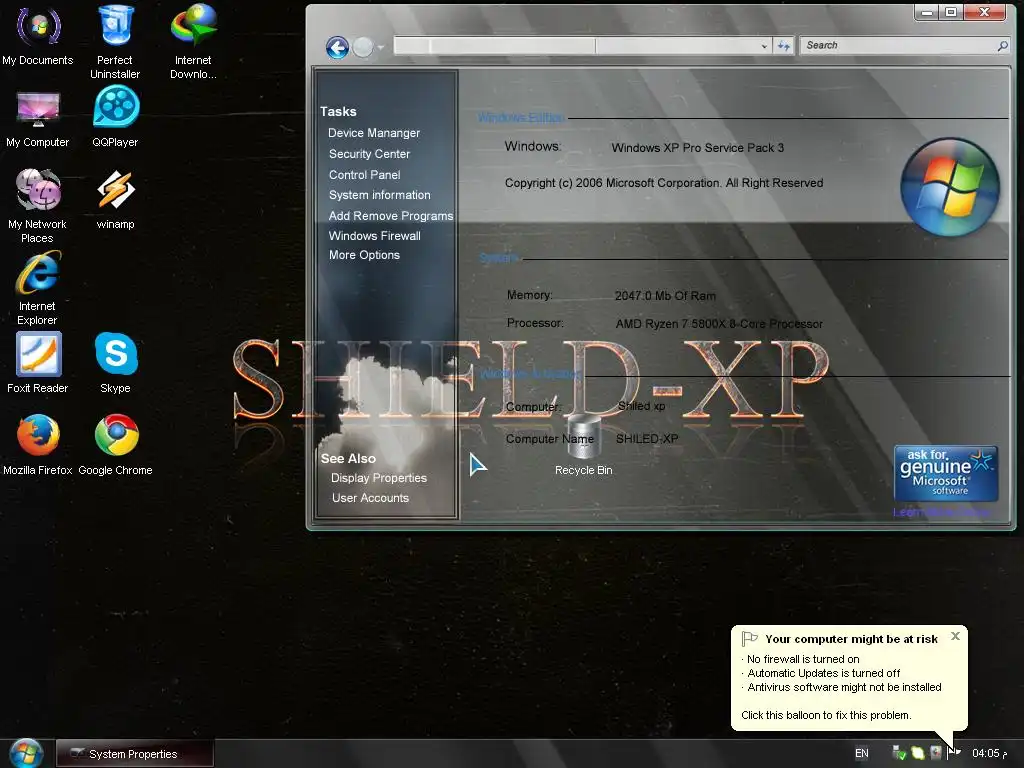Select the QQPlayer desktop icon
Viewport: 1024px width, 768px height.
[116, 118]
